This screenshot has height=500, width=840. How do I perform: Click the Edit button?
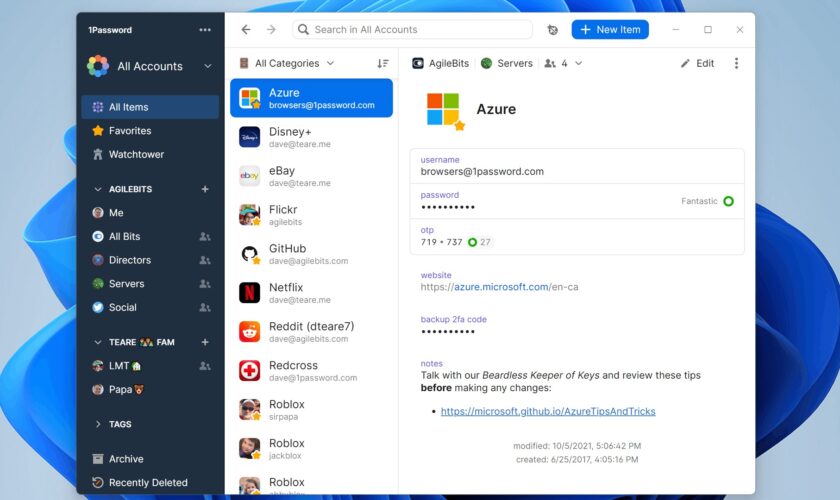point(697,63)
